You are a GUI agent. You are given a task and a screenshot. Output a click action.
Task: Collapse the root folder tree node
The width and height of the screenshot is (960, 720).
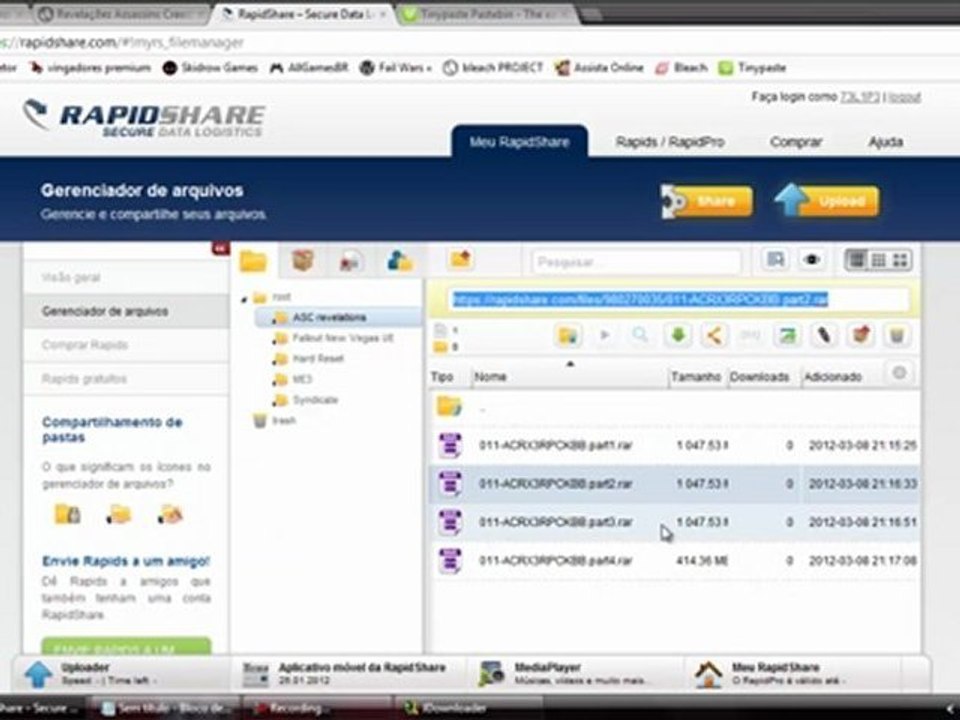point(244,299)
